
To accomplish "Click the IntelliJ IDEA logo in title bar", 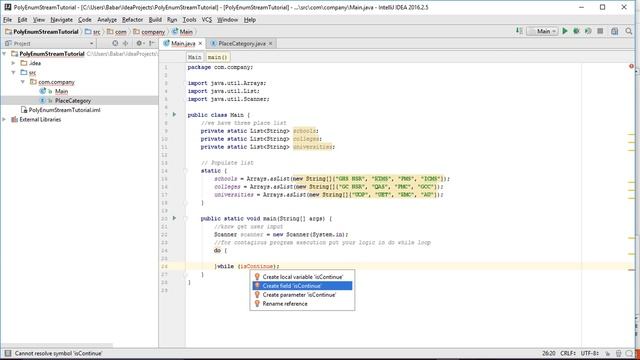I will pyautogui.click(x=7, y=7).
